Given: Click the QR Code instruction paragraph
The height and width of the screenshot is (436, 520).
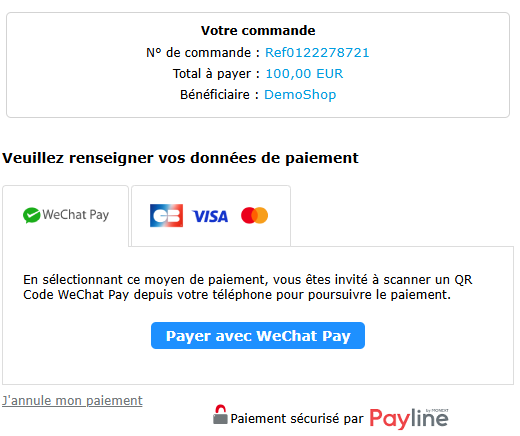Looking at the screenshot, I should point(248,287).
